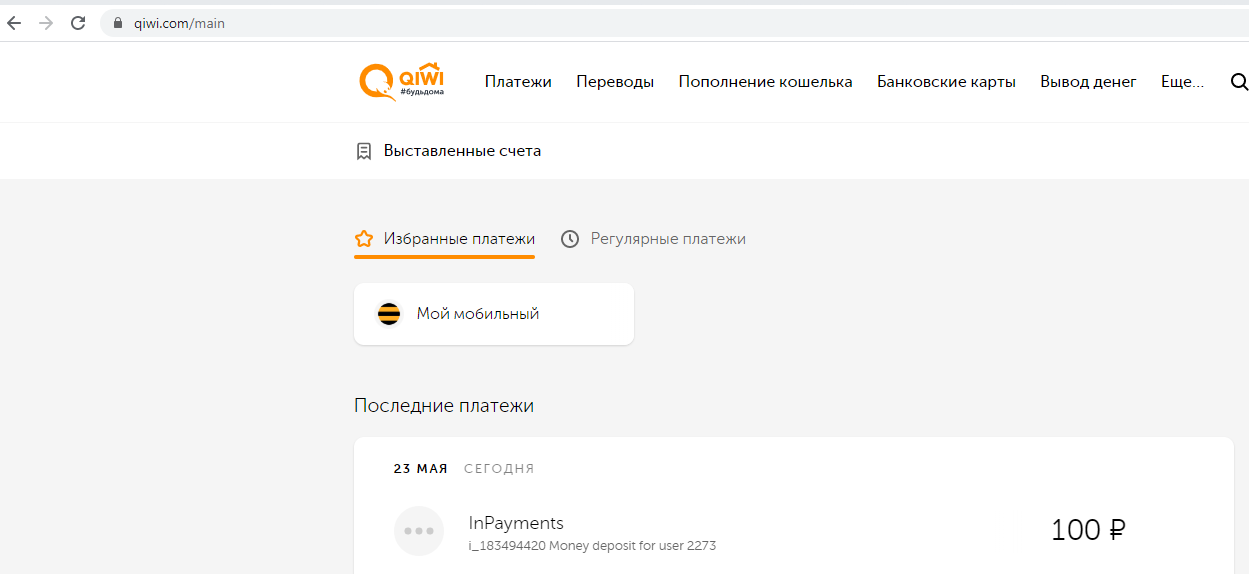The height and width of the screenshot is (574, 1249).
Task: Switch to the Регулярные платежи tab
Action: [x=667, y=239]
